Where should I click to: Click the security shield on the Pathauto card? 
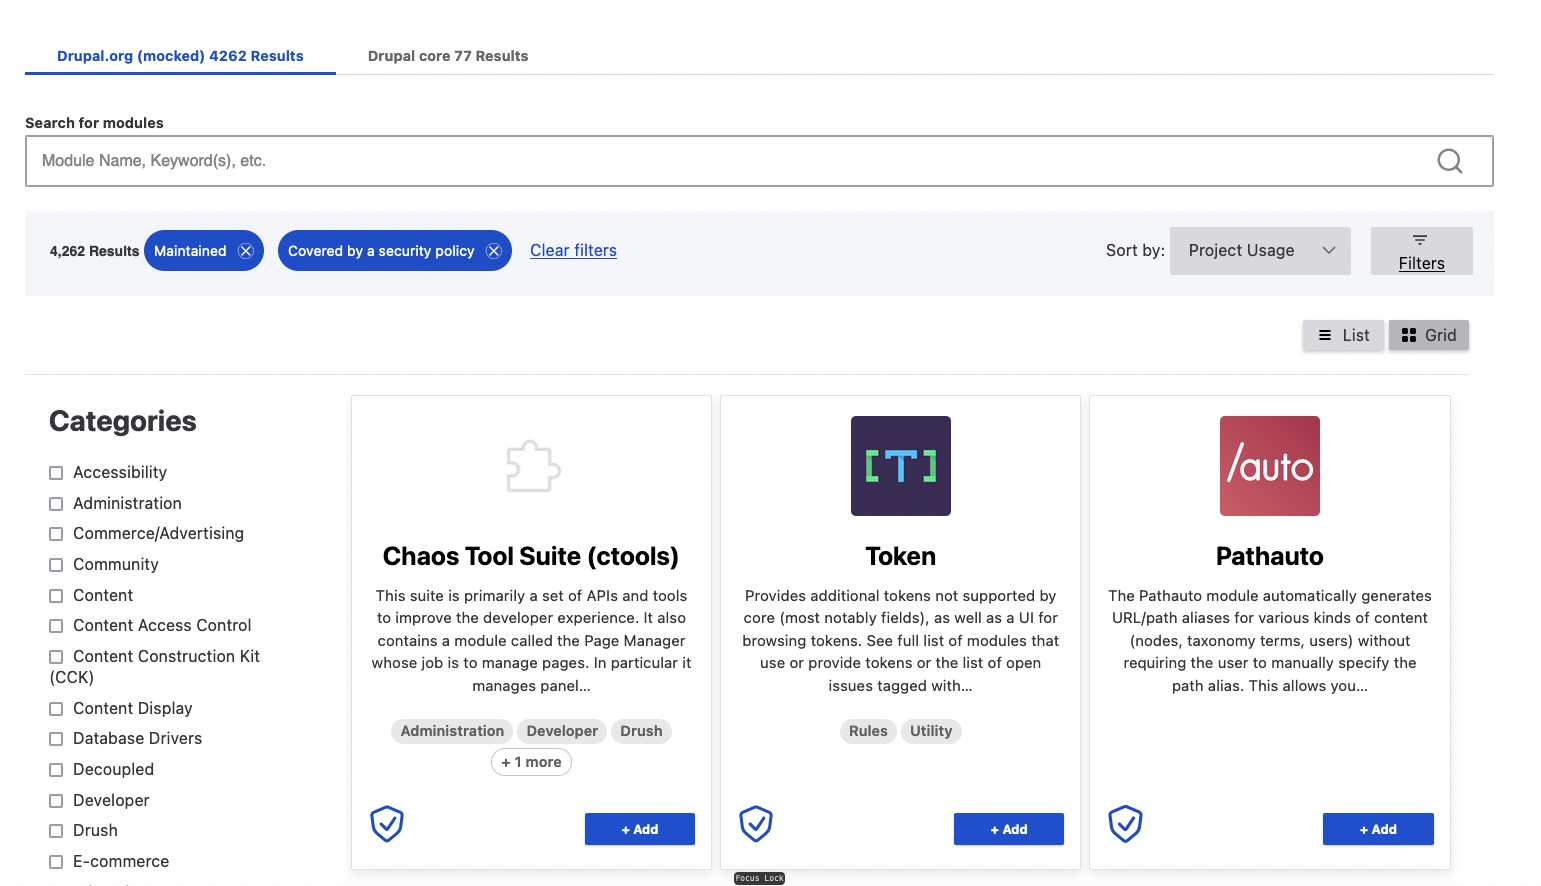tap(1125, 824)
